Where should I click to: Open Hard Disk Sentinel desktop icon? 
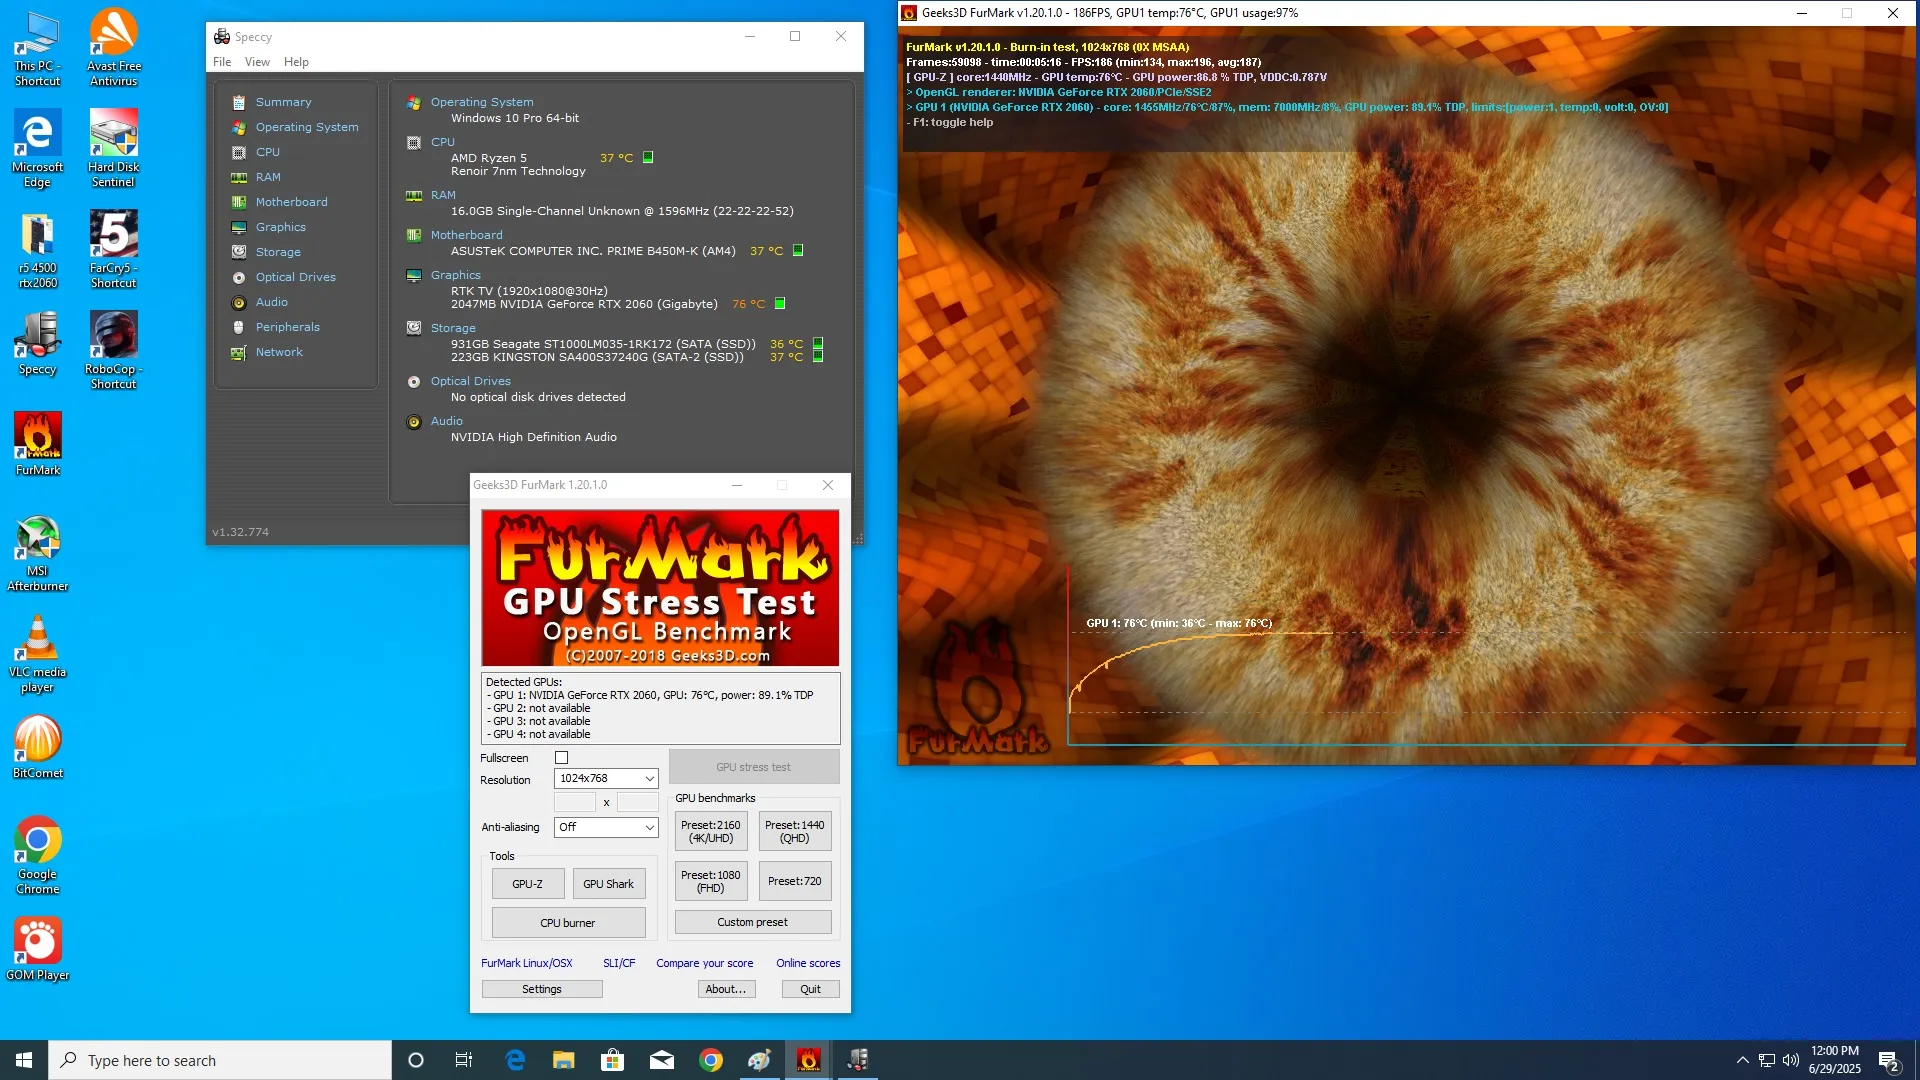click(113, 148)
